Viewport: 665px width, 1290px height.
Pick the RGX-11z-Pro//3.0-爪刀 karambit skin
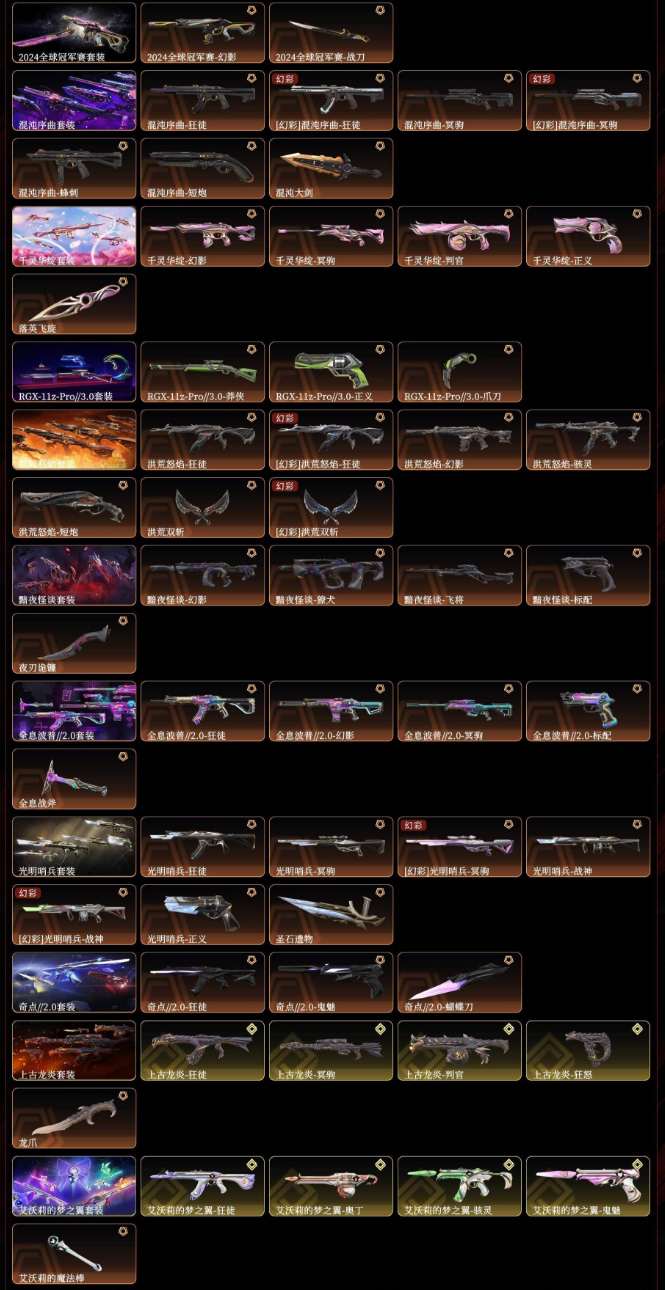(x=460, y=372)
